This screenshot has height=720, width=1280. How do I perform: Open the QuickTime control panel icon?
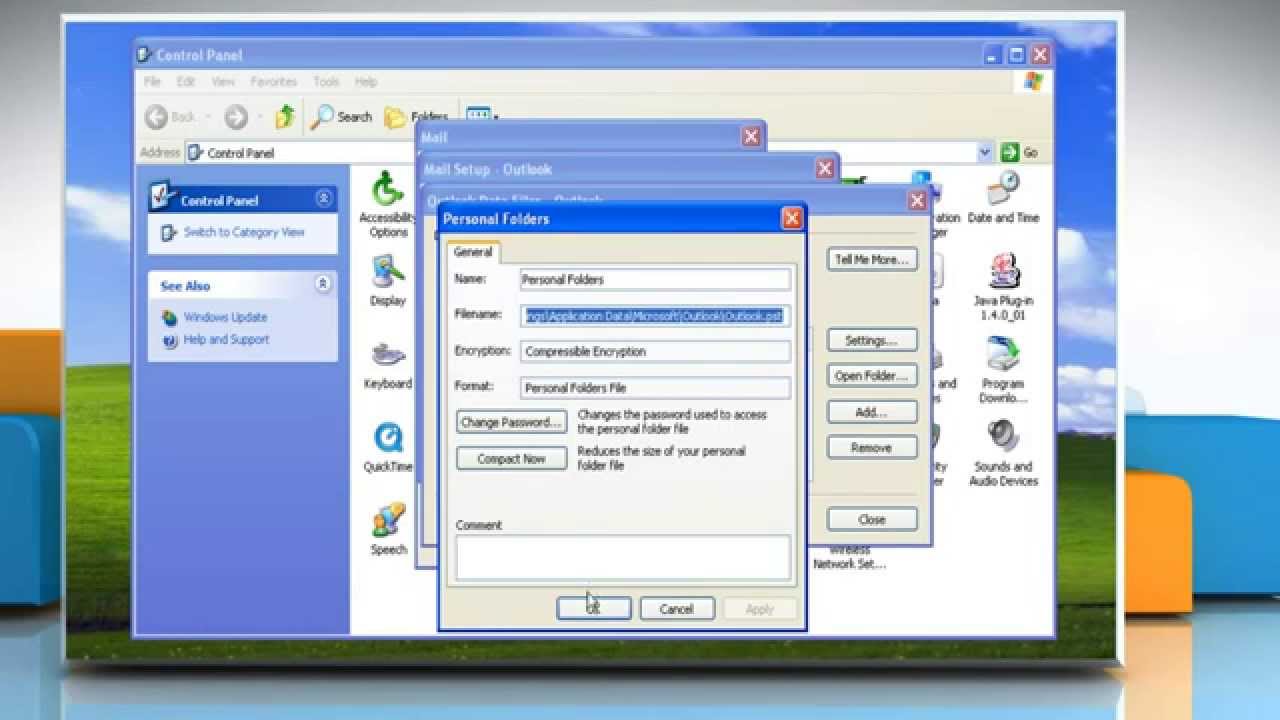pos(388,438)
